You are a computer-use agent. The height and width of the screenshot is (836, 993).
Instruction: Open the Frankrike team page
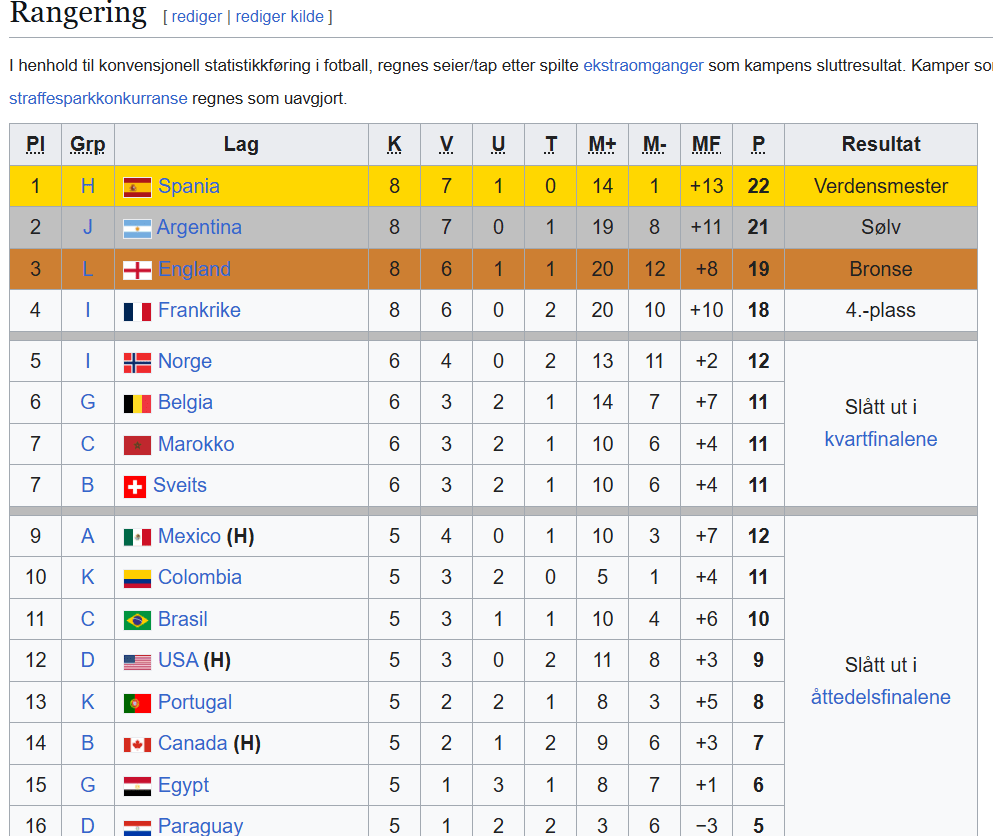[x=199, y=310]
